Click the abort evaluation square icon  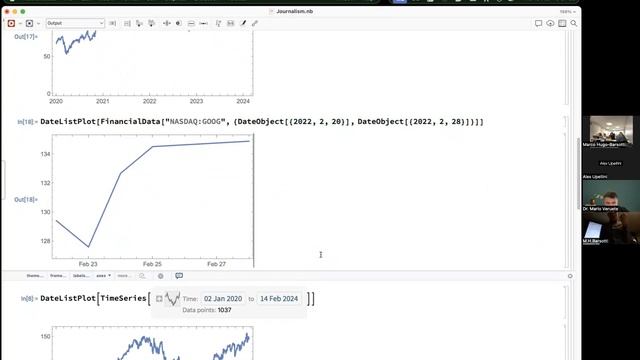pyautogui.click(x=29, y=23)
